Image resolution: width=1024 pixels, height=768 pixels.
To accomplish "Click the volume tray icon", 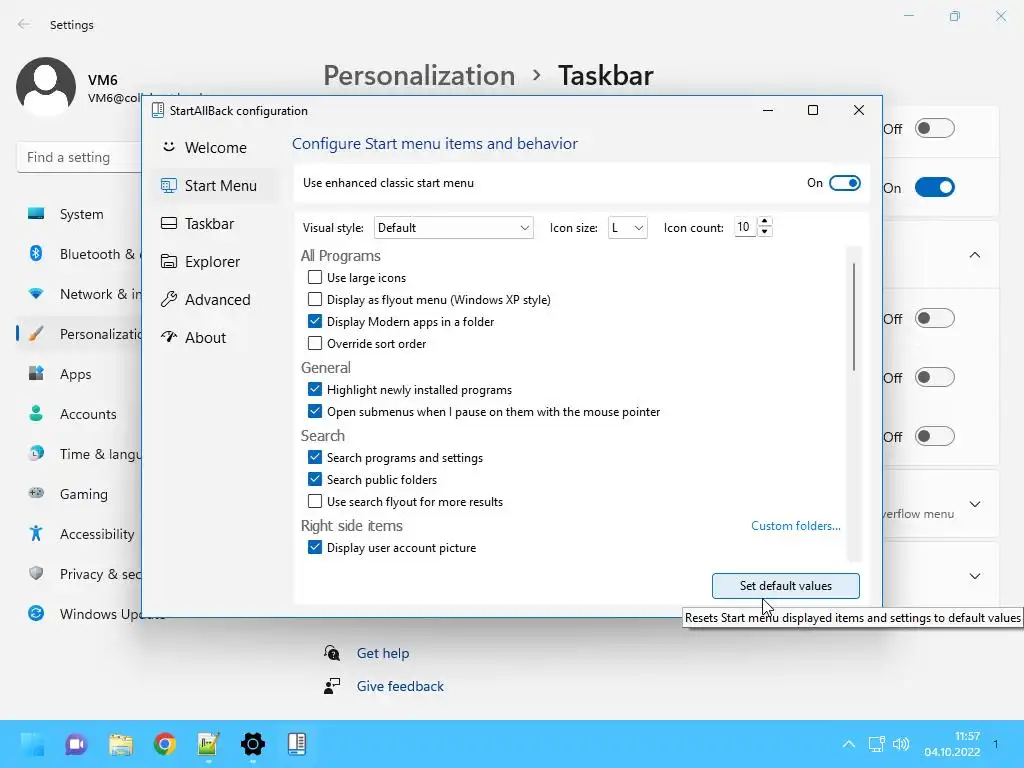I will pos(901,744).
